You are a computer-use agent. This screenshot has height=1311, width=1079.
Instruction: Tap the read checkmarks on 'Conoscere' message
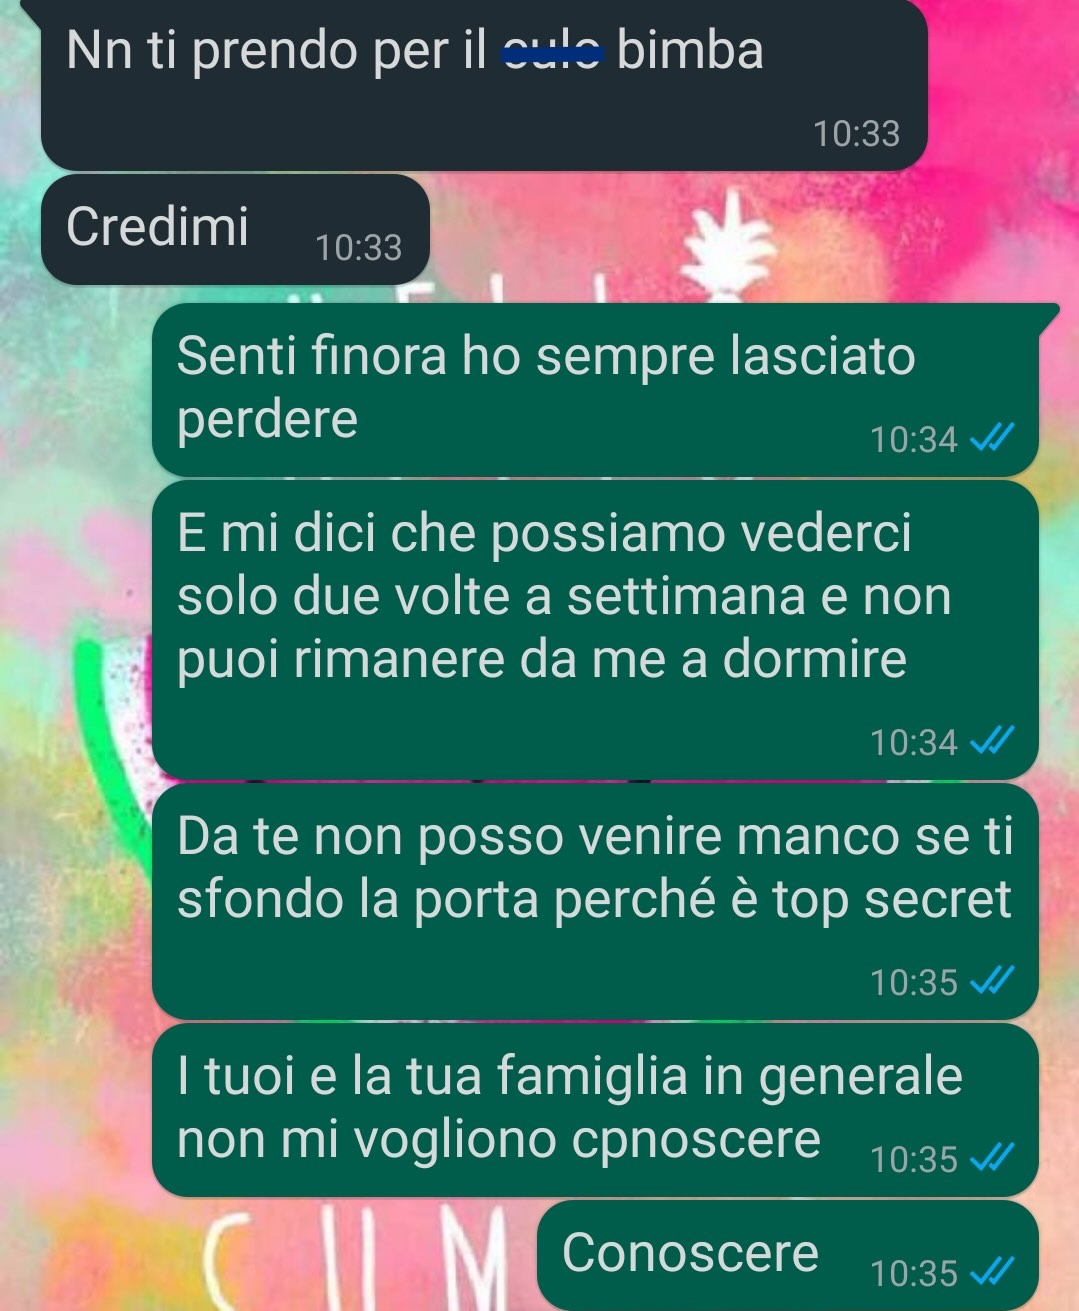(x=994, y=1272)
